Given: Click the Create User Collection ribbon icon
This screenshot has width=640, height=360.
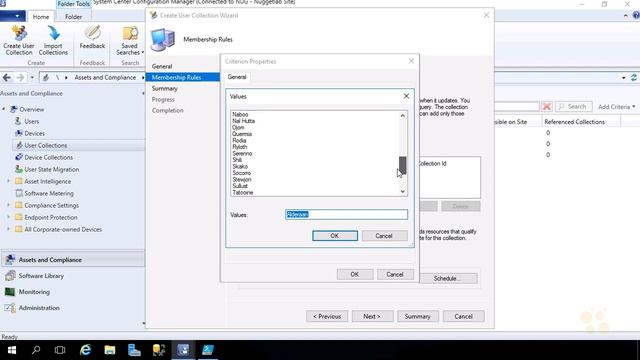Looking at the screenshot, I should [19, 40].
